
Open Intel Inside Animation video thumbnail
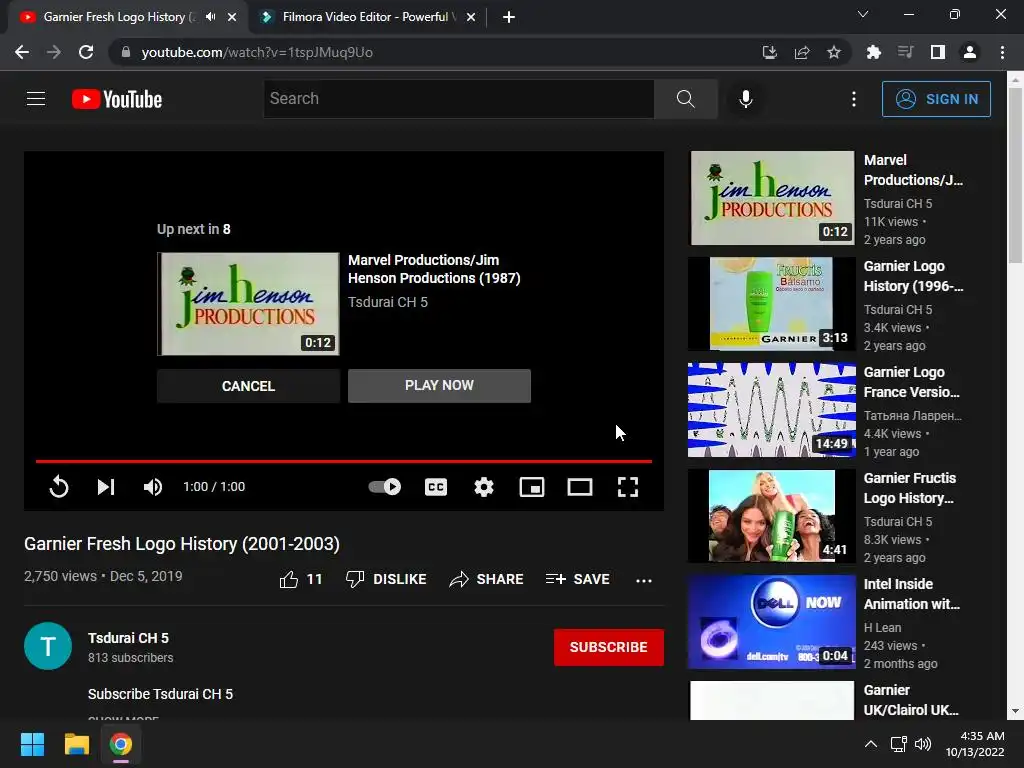point(772,622)
